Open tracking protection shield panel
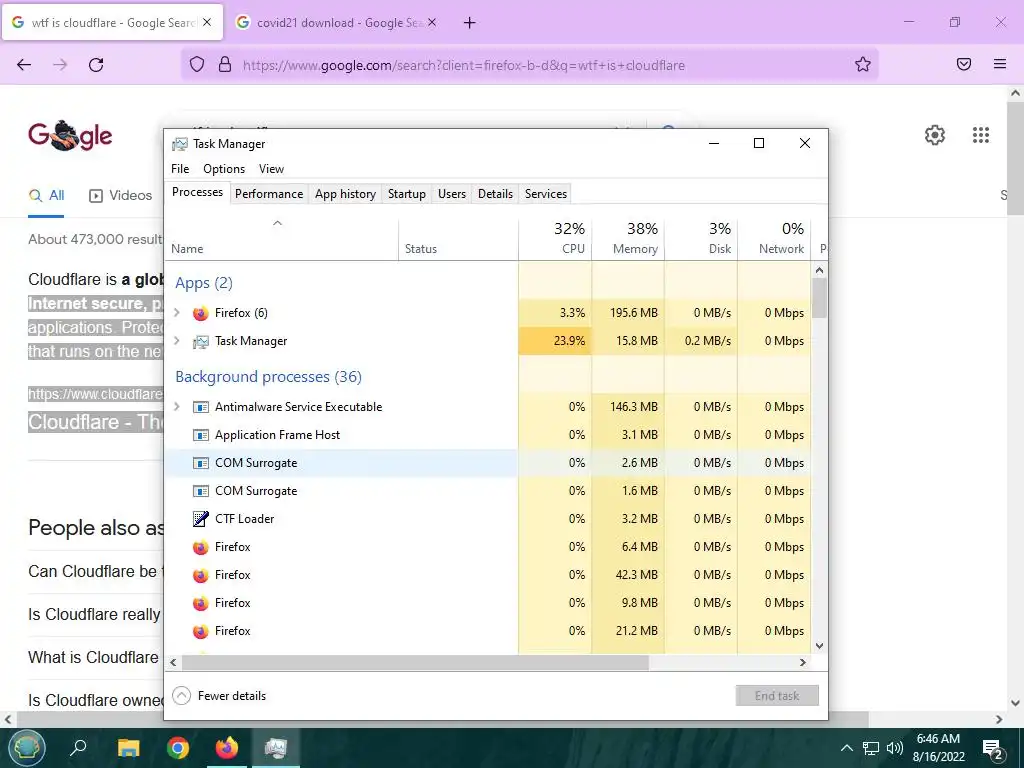 coord(197,65)
